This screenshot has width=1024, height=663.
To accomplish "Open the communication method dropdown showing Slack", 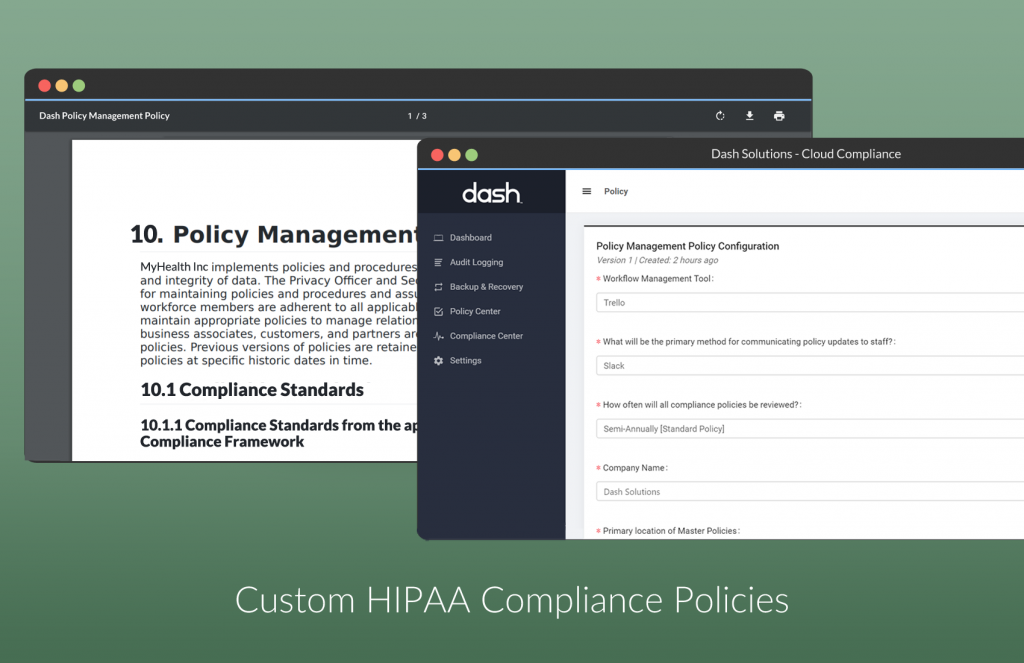I will tap(810, 366).
